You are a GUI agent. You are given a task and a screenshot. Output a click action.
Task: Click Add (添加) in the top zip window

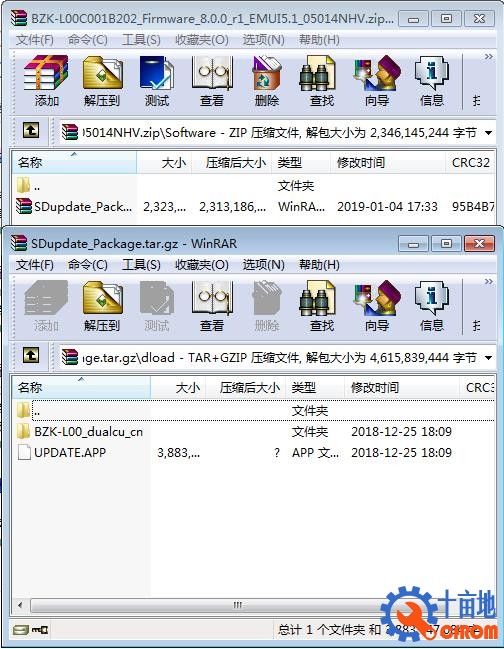point(46,81)
